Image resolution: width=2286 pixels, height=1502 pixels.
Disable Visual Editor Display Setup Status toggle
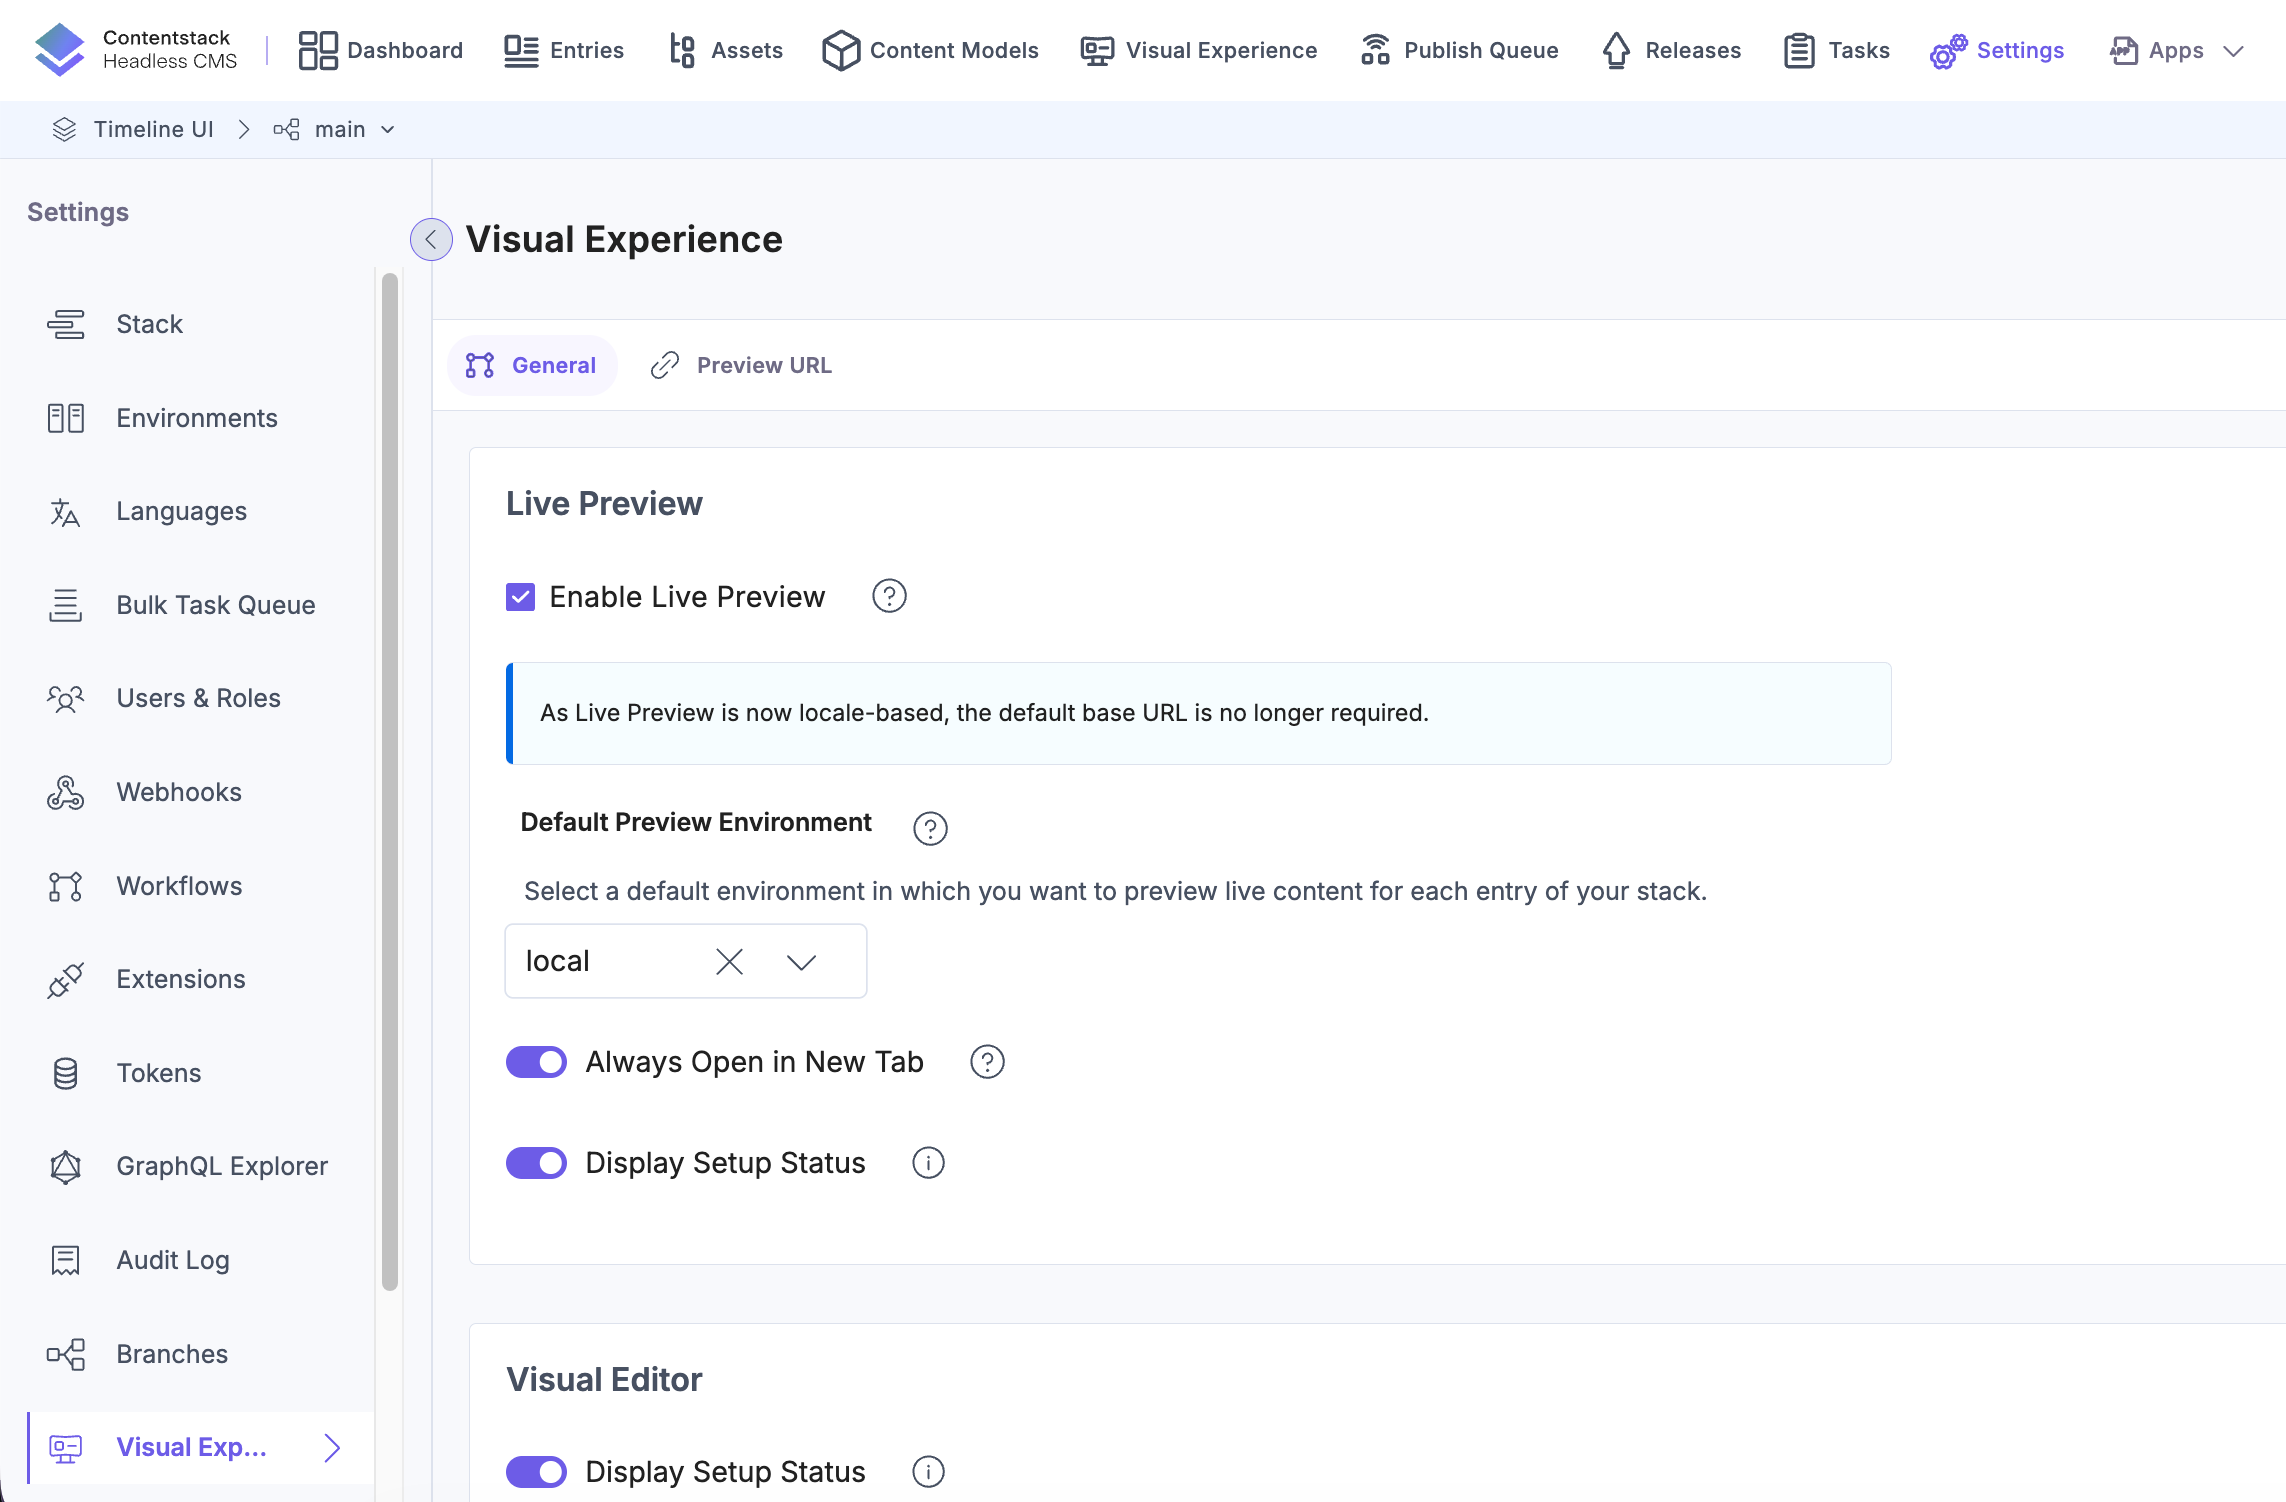(x=536, y=1472)
